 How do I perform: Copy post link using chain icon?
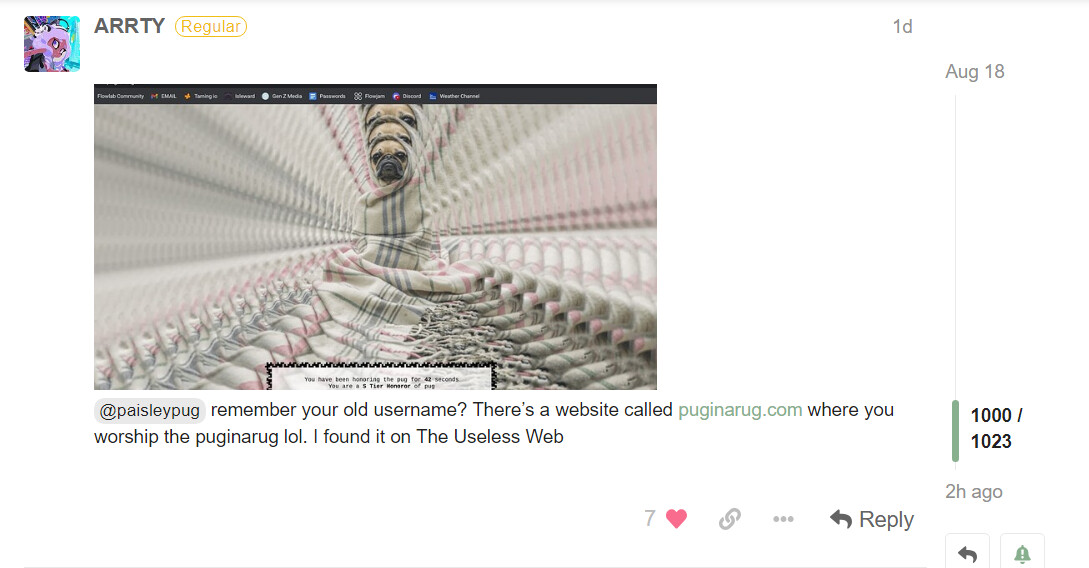click(x=729, y=519)
